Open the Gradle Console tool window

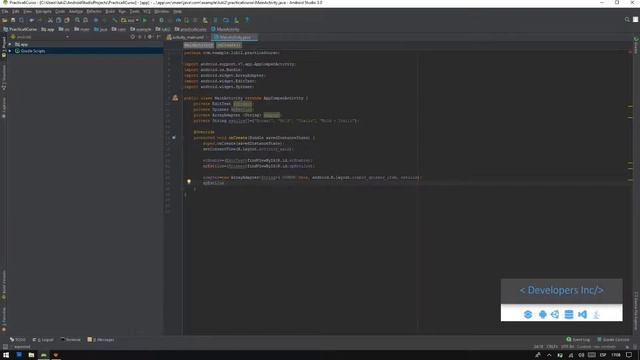(x=613, y=340)
